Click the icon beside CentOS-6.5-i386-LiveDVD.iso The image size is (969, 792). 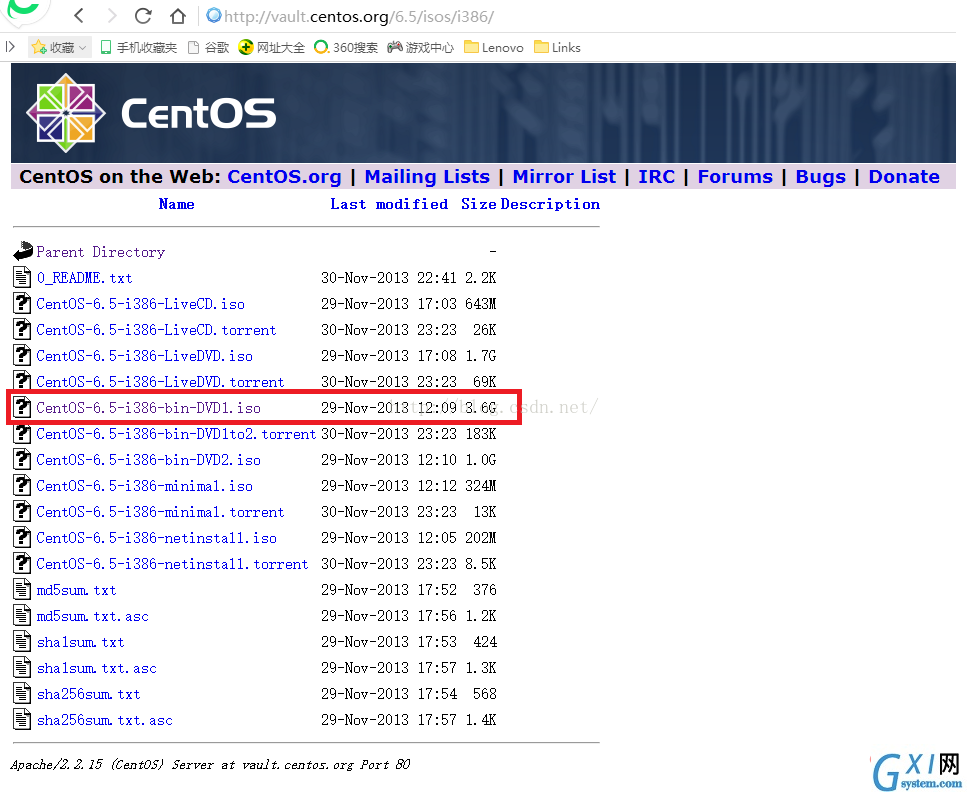[x=22, y=355]
